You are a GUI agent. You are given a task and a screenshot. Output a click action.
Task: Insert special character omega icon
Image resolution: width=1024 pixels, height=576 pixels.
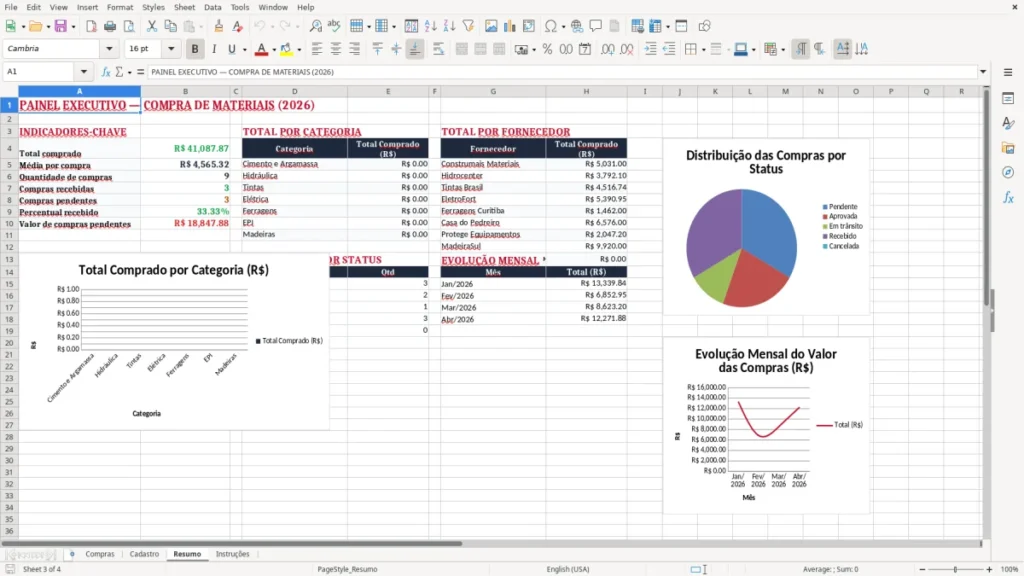coord(551,26)
